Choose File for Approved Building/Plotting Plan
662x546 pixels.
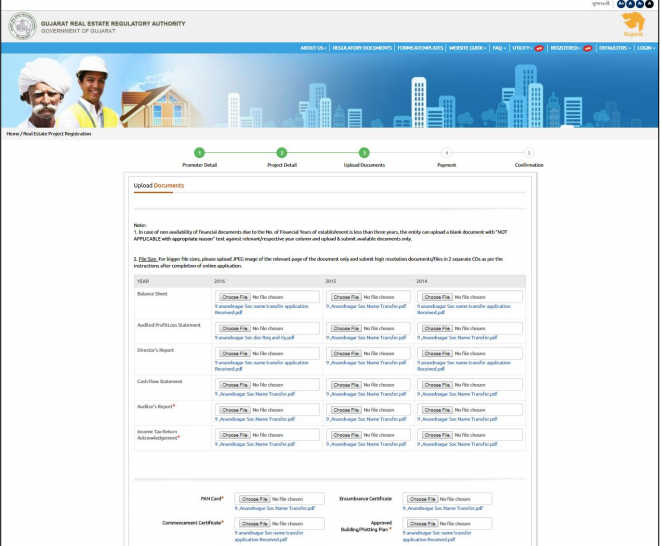(x=422, y=524)
